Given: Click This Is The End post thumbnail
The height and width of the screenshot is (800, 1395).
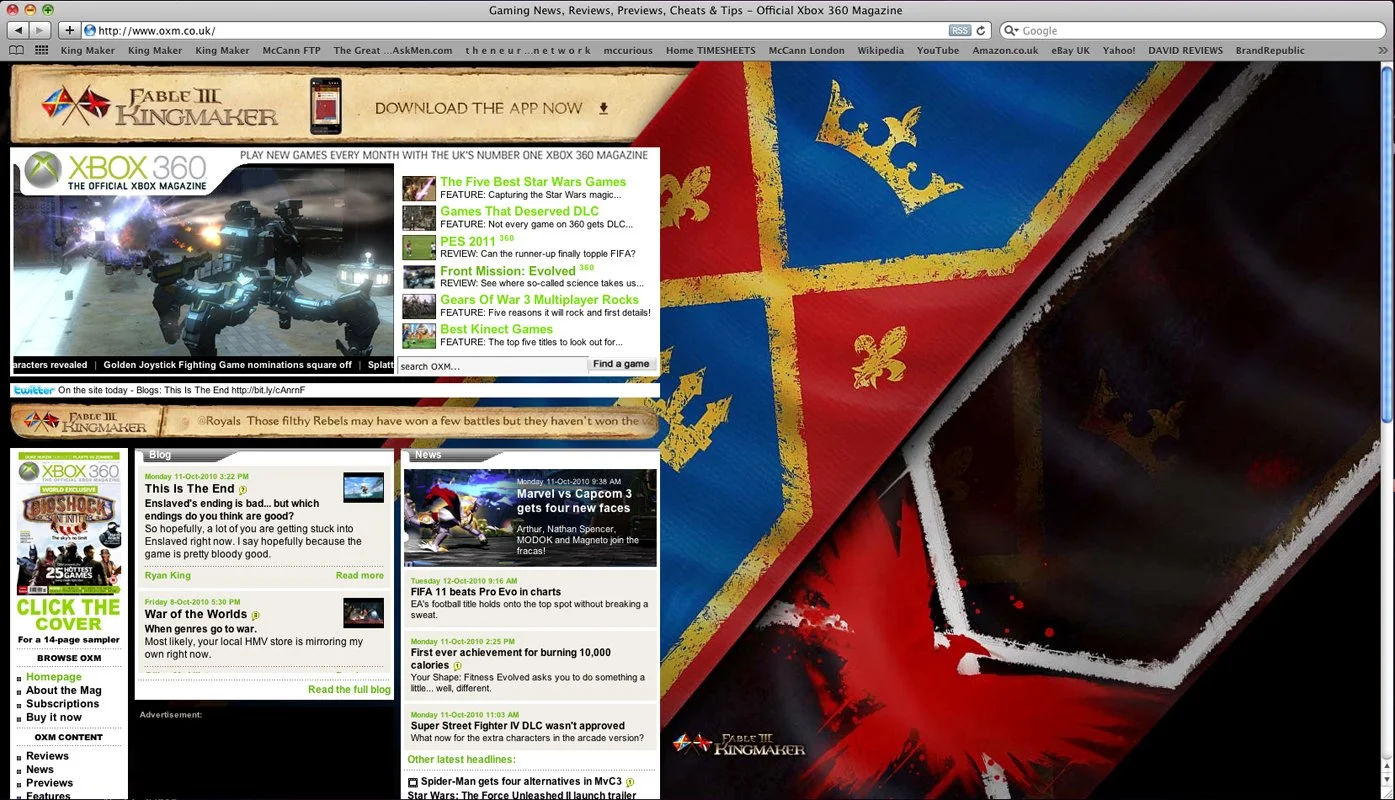Looking at the screenshot, I should click(x=363, y=487).
